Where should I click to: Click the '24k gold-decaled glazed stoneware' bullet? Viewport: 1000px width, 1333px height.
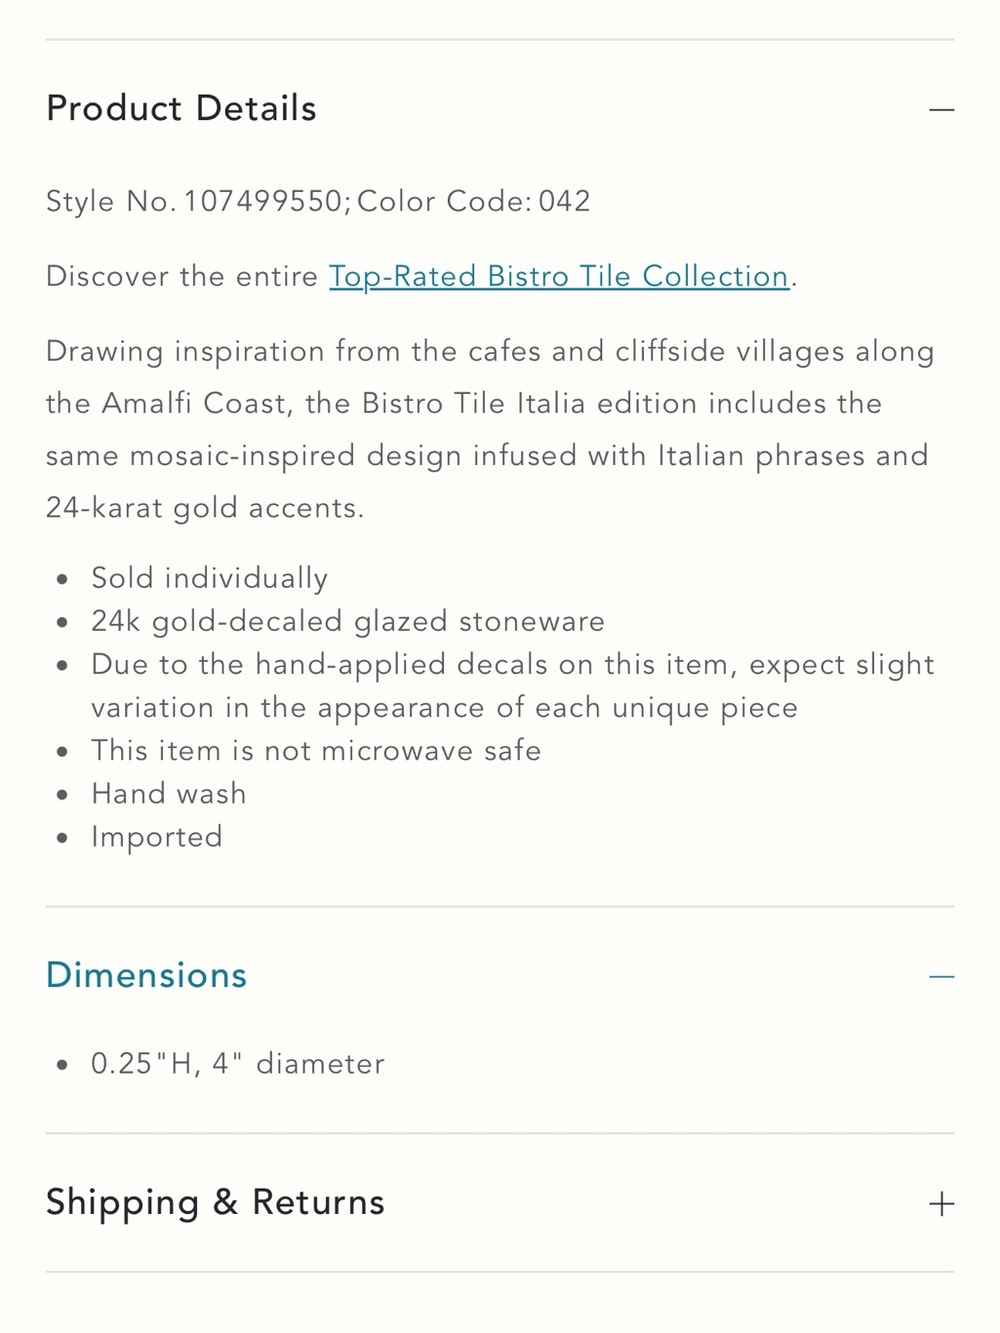click(348, 621)
